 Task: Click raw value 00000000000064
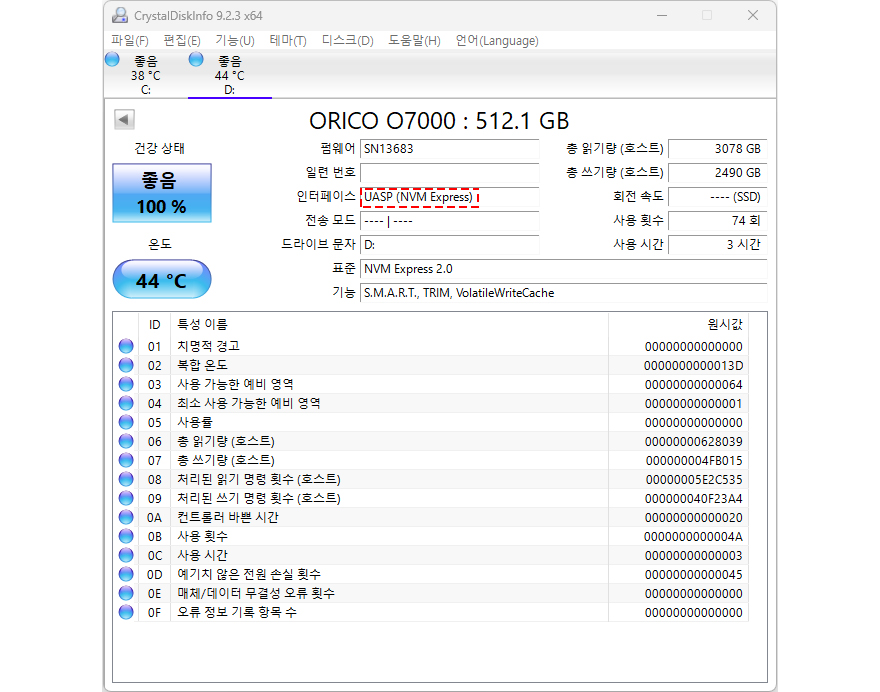tap(693, 385)
